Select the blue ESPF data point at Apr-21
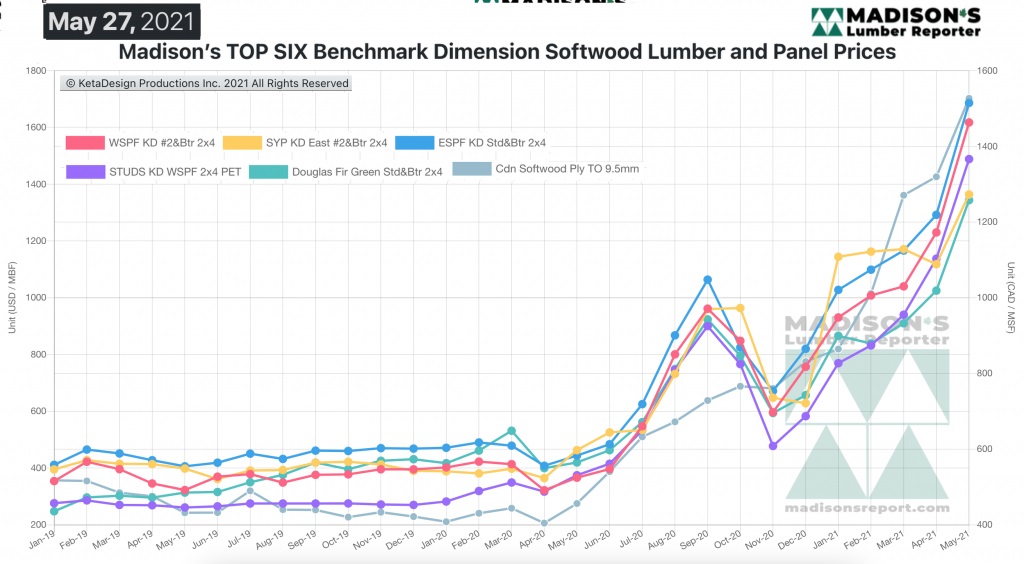 (936, 215)
